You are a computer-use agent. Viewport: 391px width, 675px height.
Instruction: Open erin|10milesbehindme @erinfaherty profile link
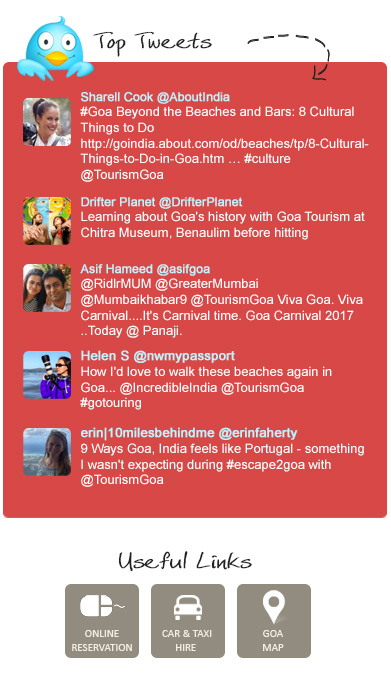point(189,433)
